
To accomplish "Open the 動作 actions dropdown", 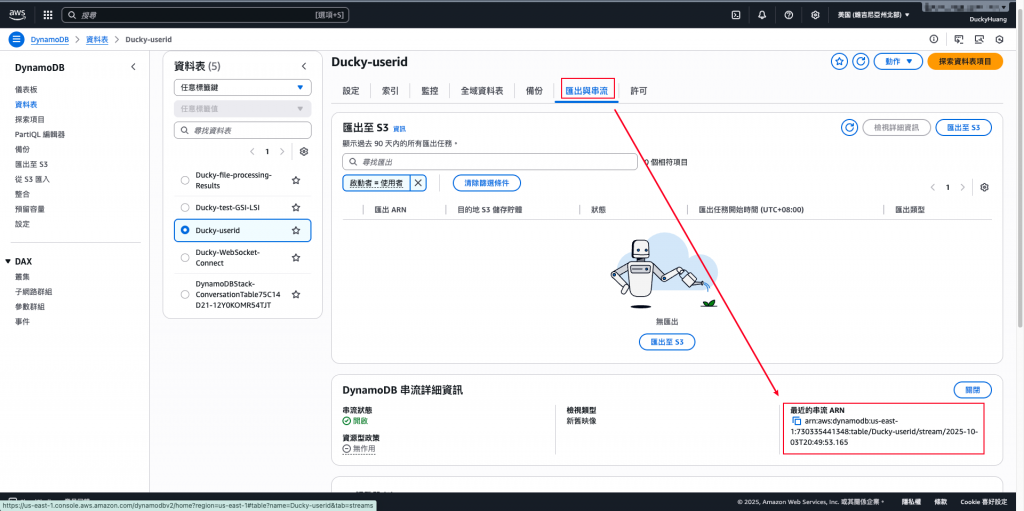I will point(898,61).
